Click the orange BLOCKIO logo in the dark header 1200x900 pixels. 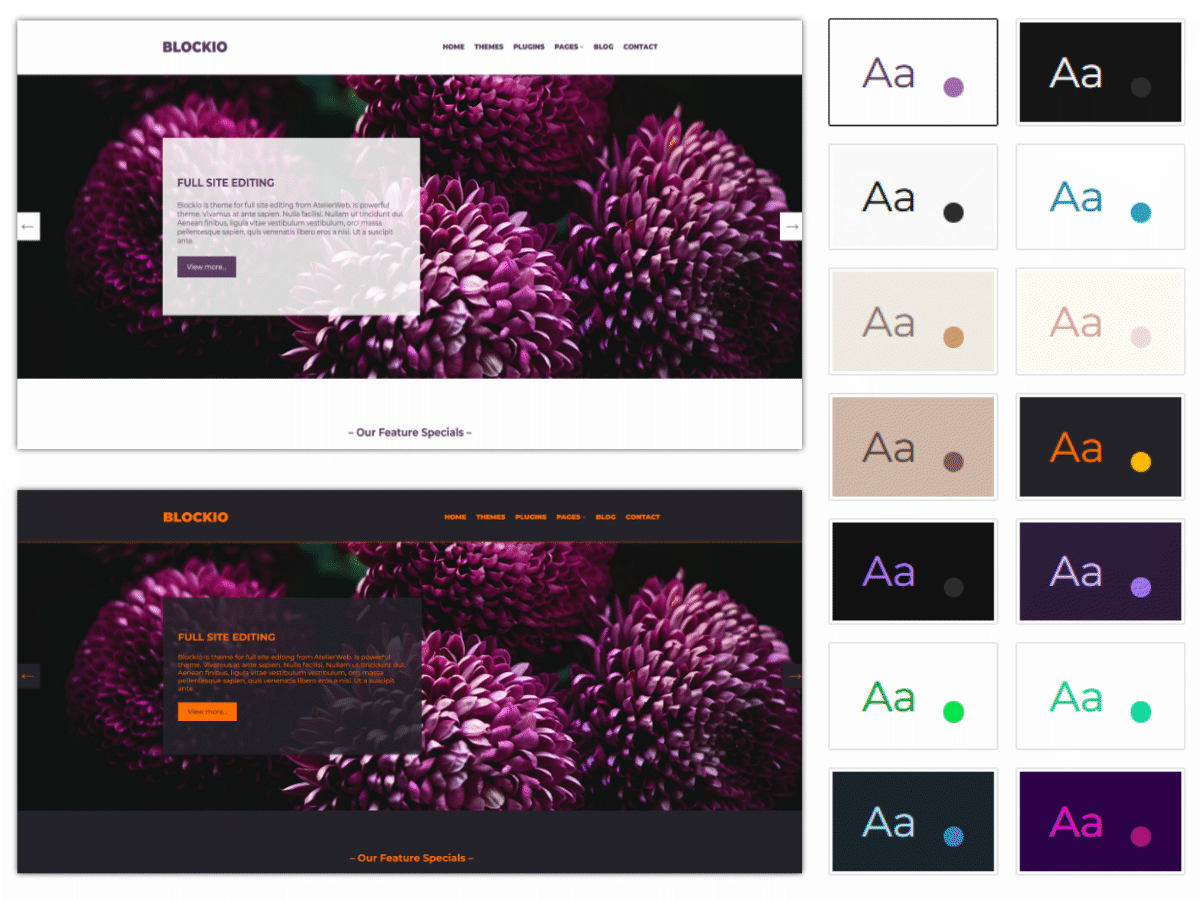194,517
